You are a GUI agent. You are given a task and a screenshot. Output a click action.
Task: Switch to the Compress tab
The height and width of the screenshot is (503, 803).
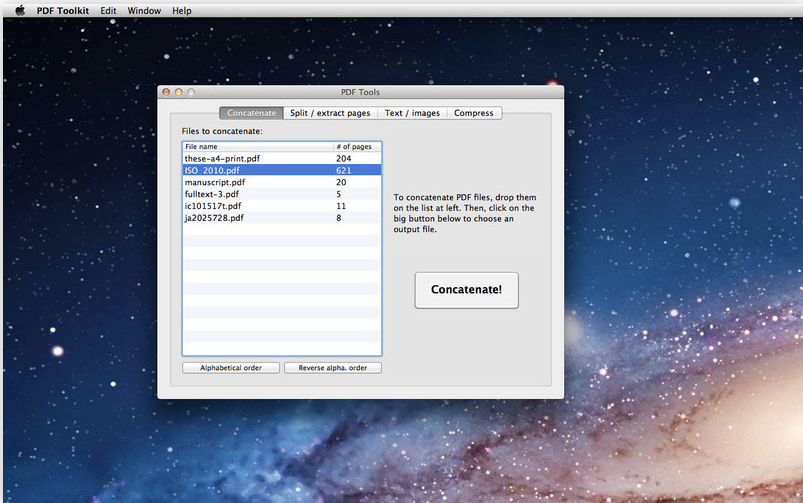coord(474,113)
